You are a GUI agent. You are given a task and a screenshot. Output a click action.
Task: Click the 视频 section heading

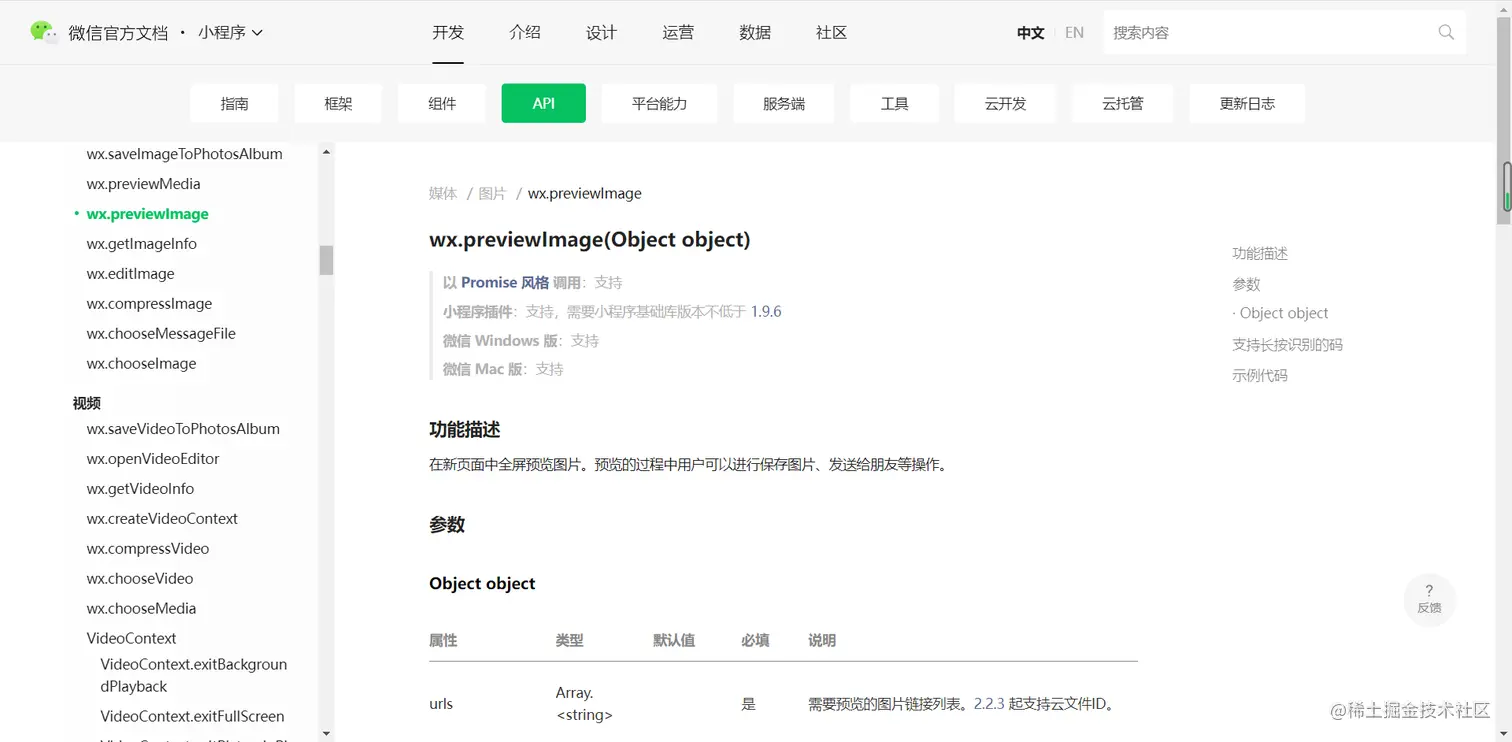86,403
